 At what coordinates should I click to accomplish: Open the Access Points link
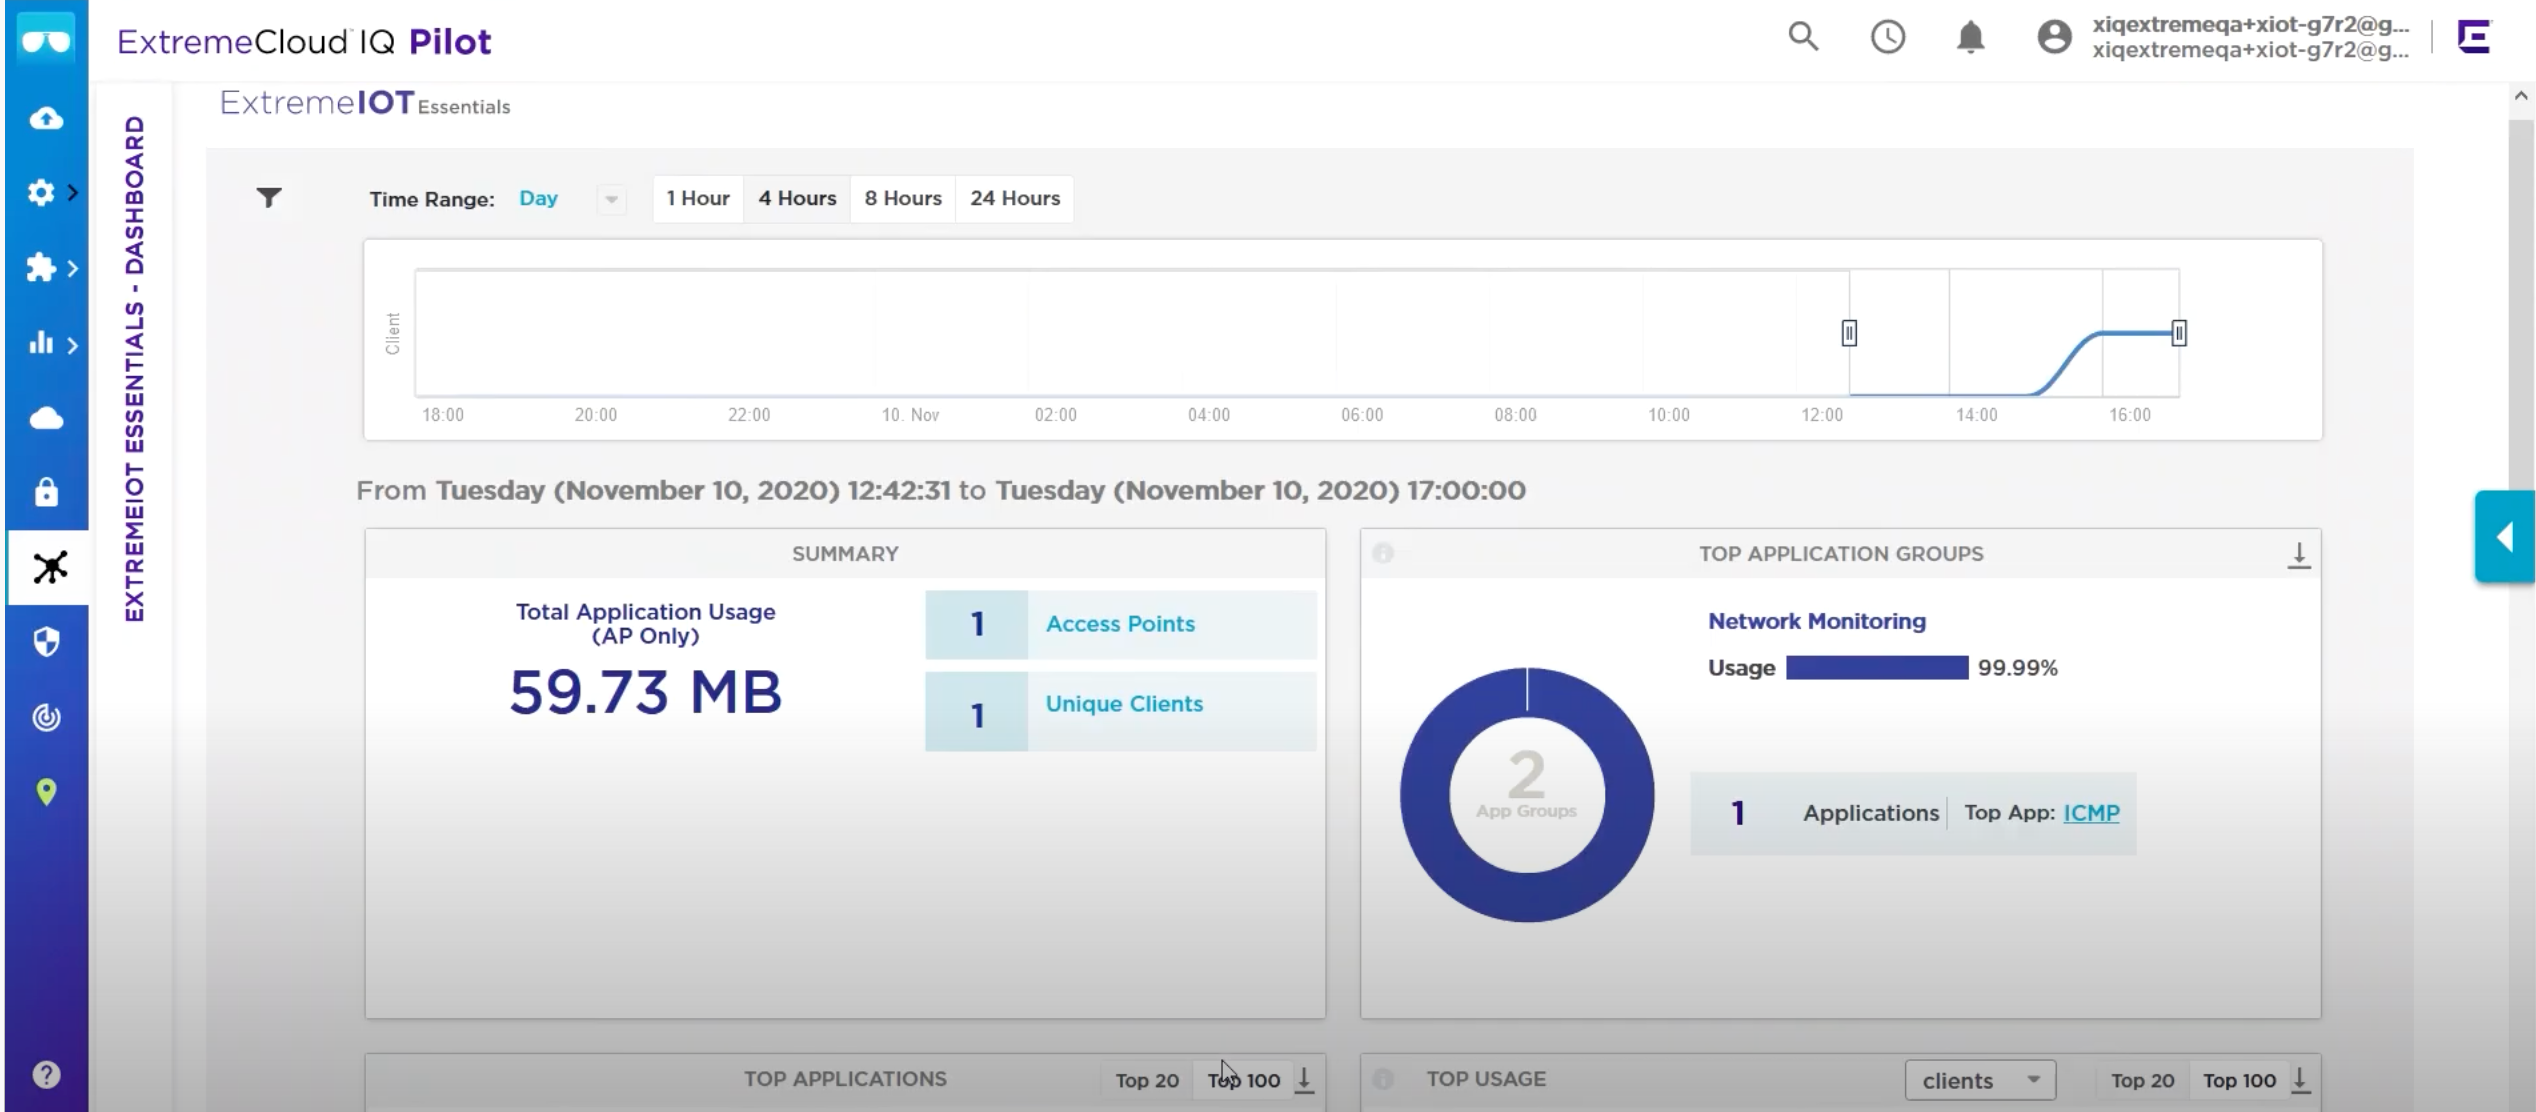click(1120, 624)
